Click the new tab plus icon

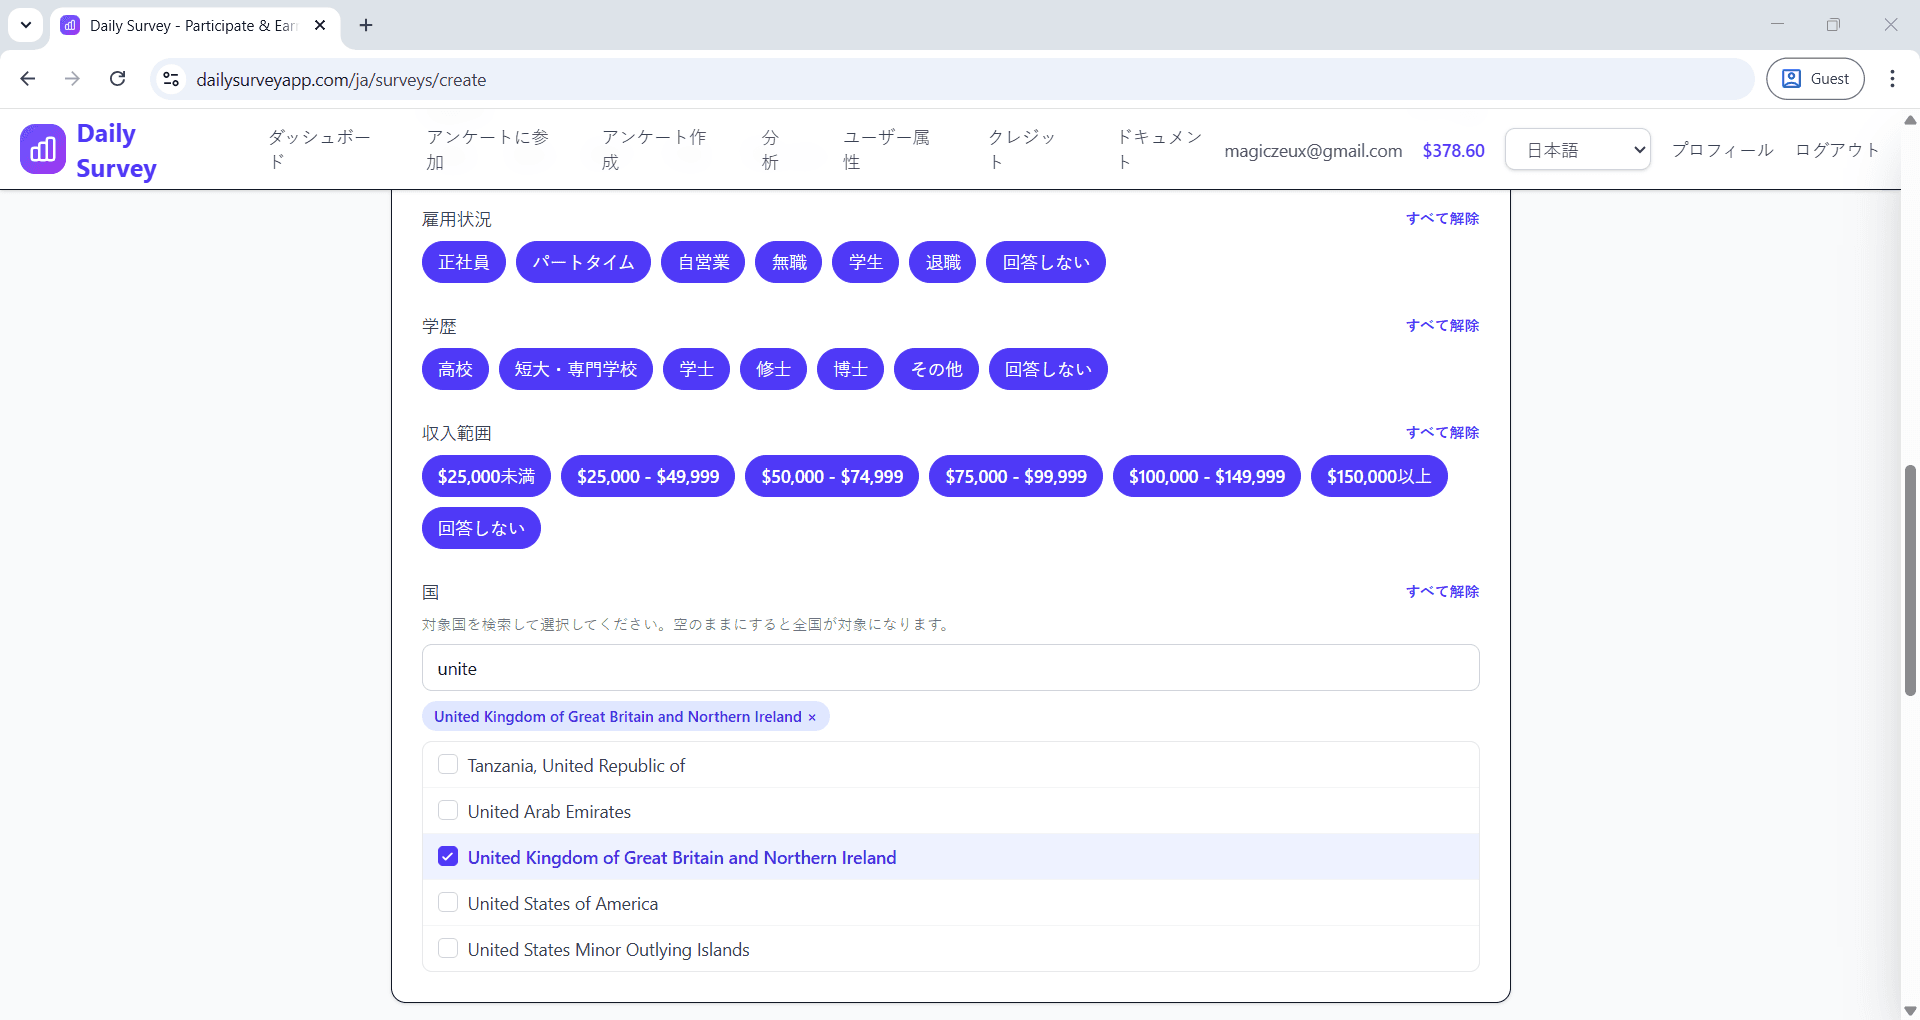point(365,25)
